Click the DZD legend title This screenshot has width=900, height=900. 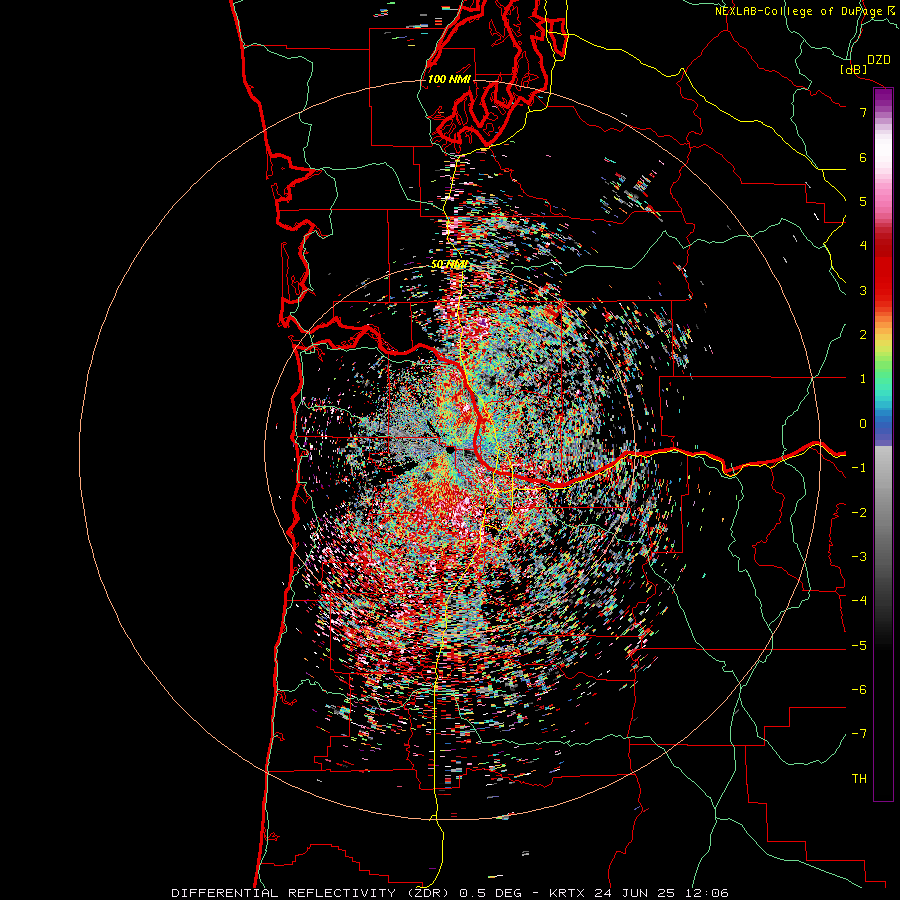(879, 60)
